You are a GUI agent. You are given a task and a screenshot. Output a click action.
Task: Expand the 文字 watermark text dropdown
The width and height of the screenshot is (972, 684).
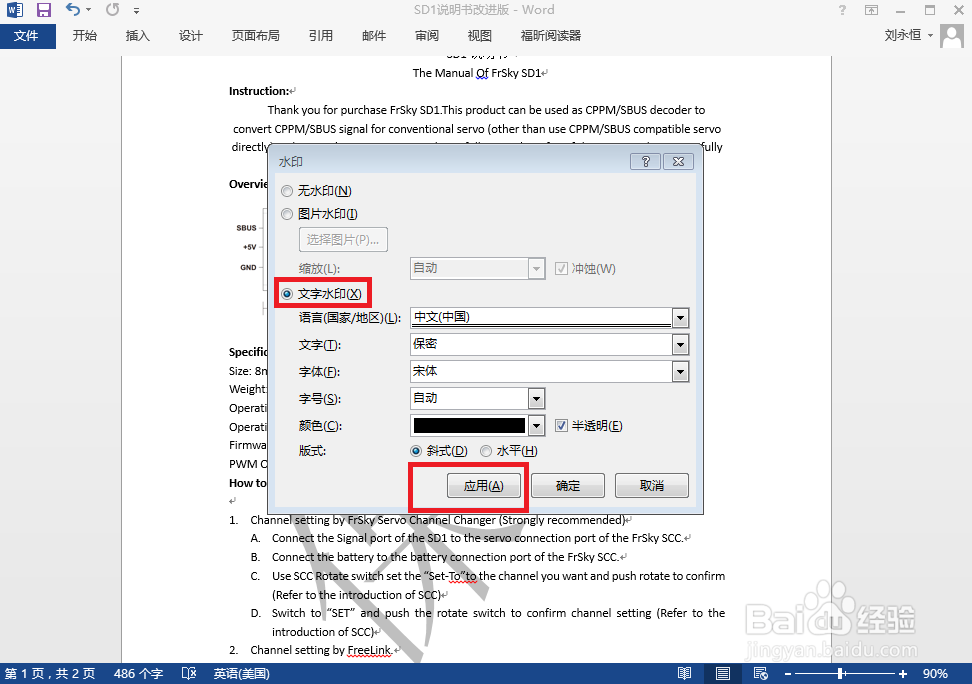(x=680, y=345)
